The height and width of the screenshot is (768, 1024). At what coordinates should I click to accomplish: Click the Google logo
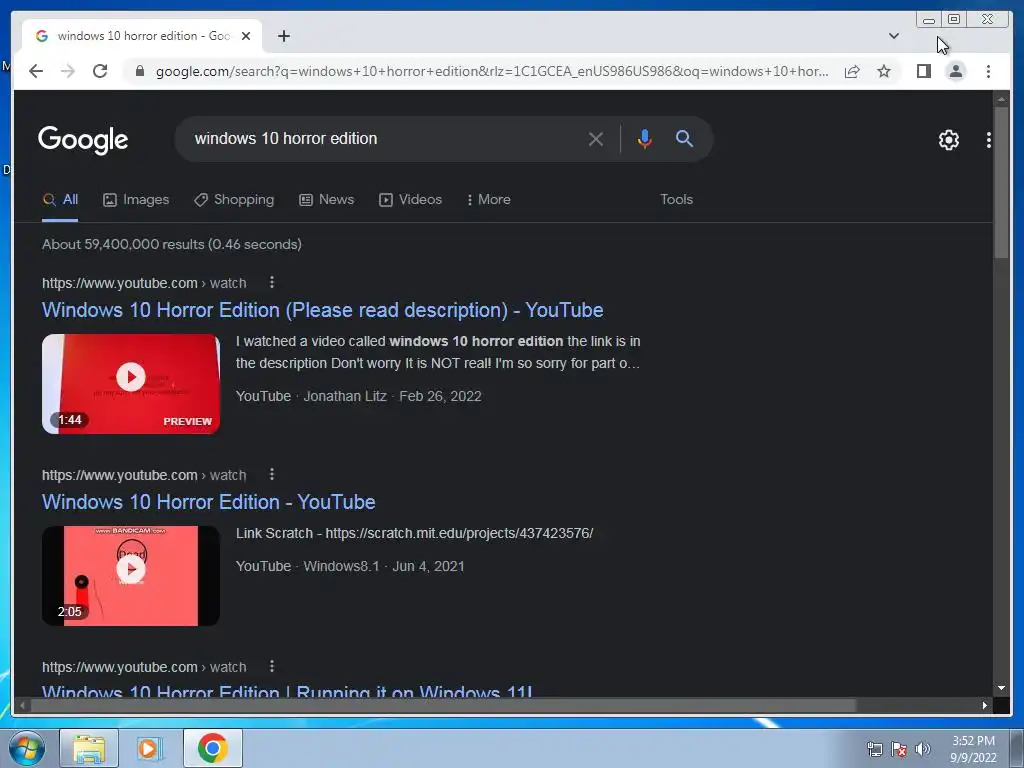pyautogui.click(x=83, y=139)
